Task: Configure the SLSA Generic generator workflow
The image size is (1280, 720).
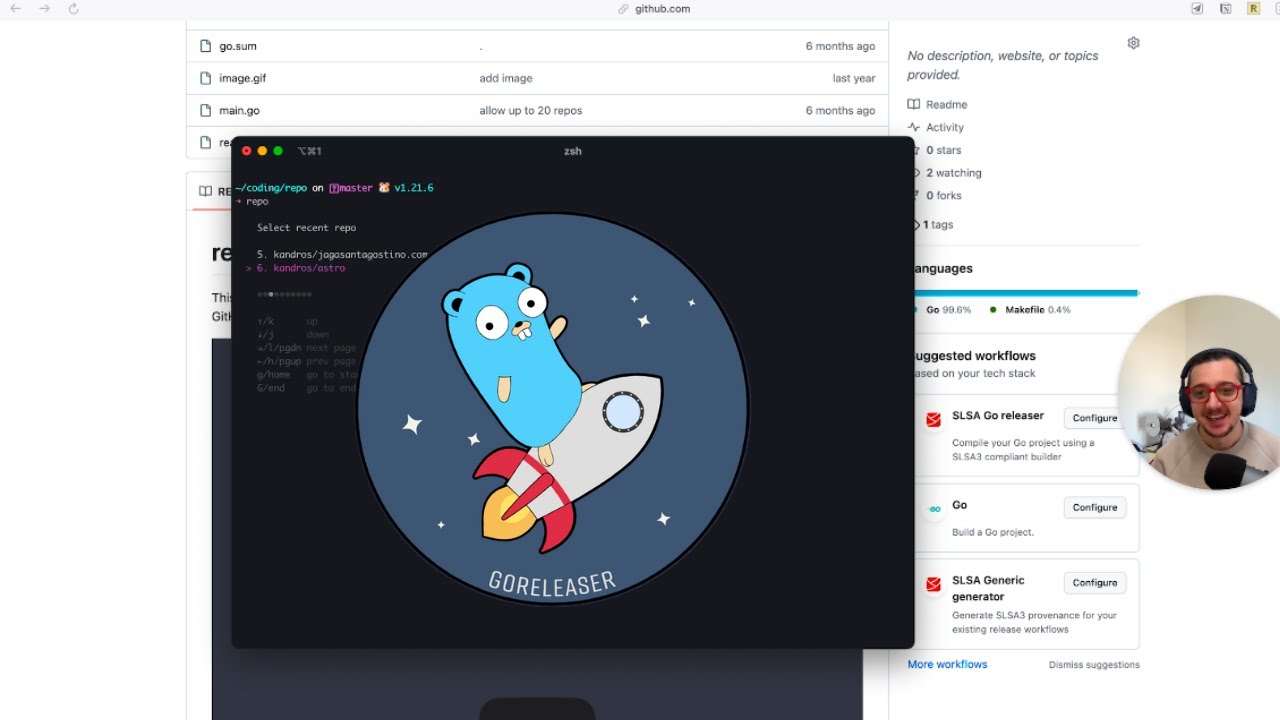Action: coord(1095,582)
